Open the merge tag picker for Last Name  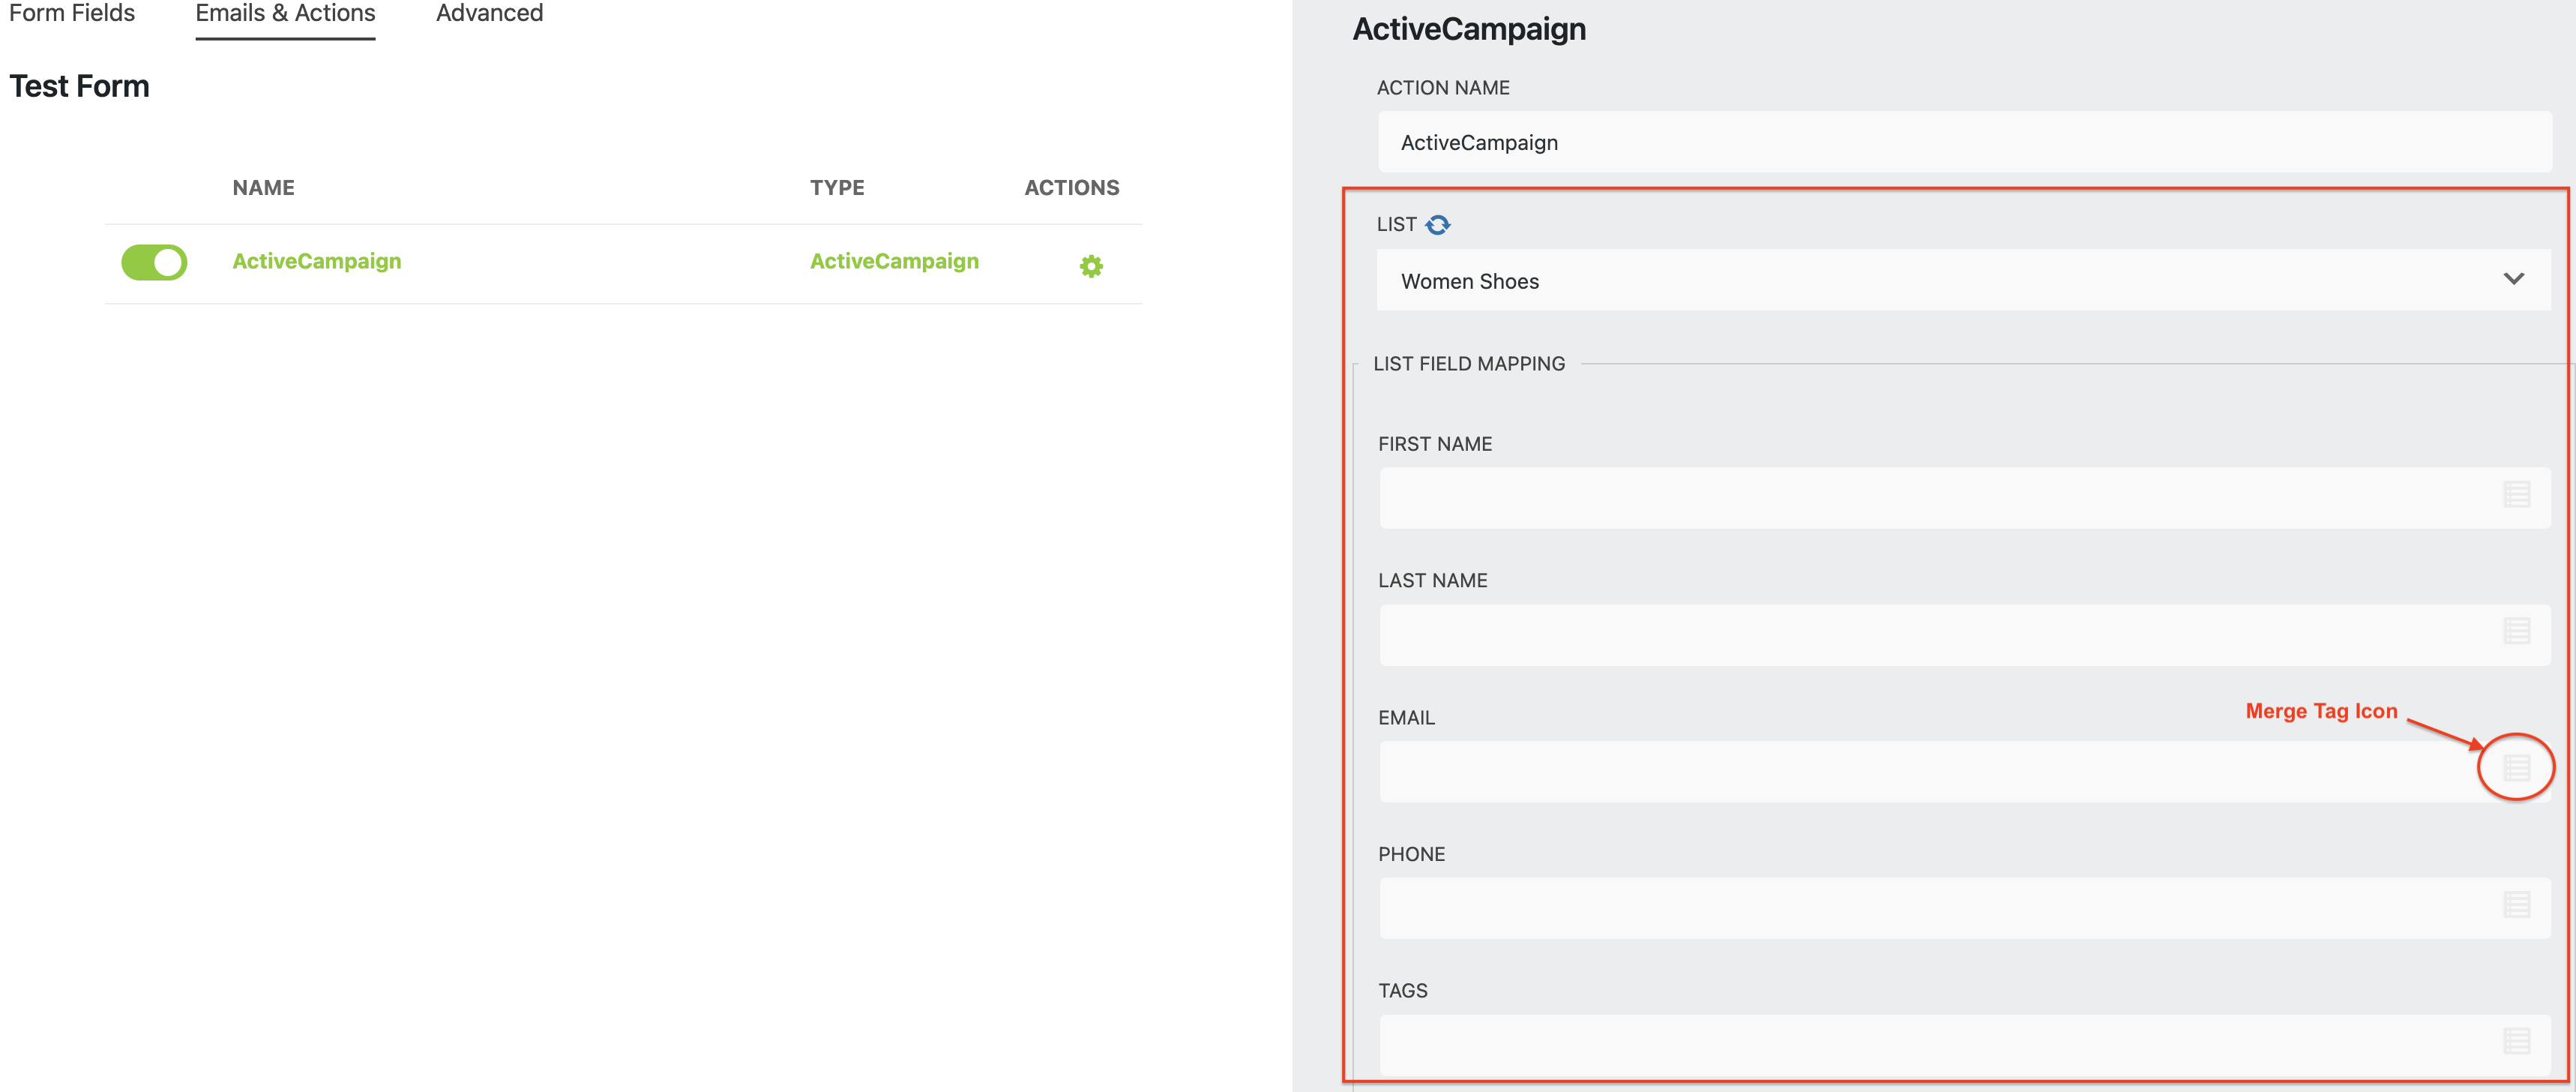click(2516, 632)
